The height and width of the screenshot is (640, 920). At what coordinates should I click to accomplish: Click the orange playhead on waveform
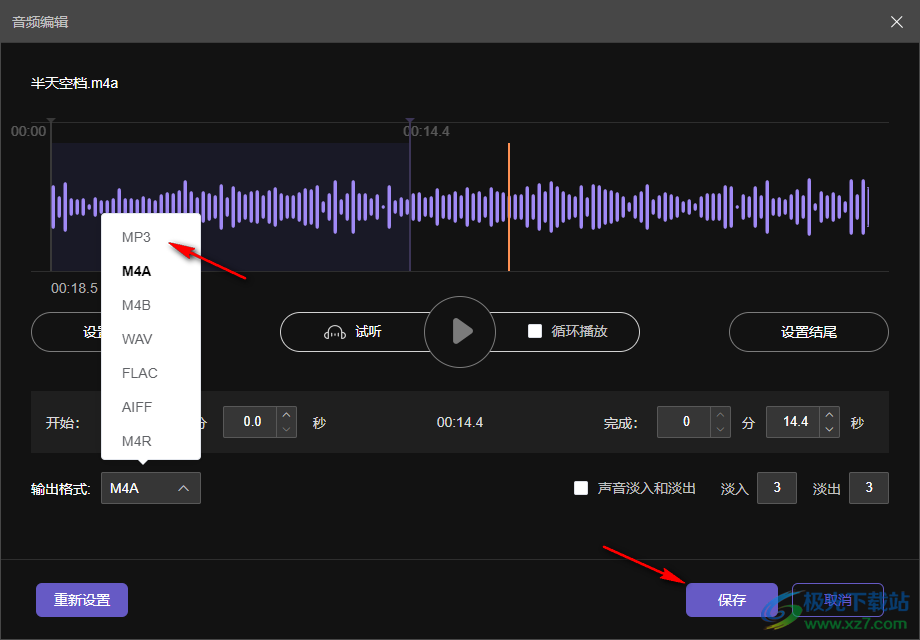tap(509, 205)
